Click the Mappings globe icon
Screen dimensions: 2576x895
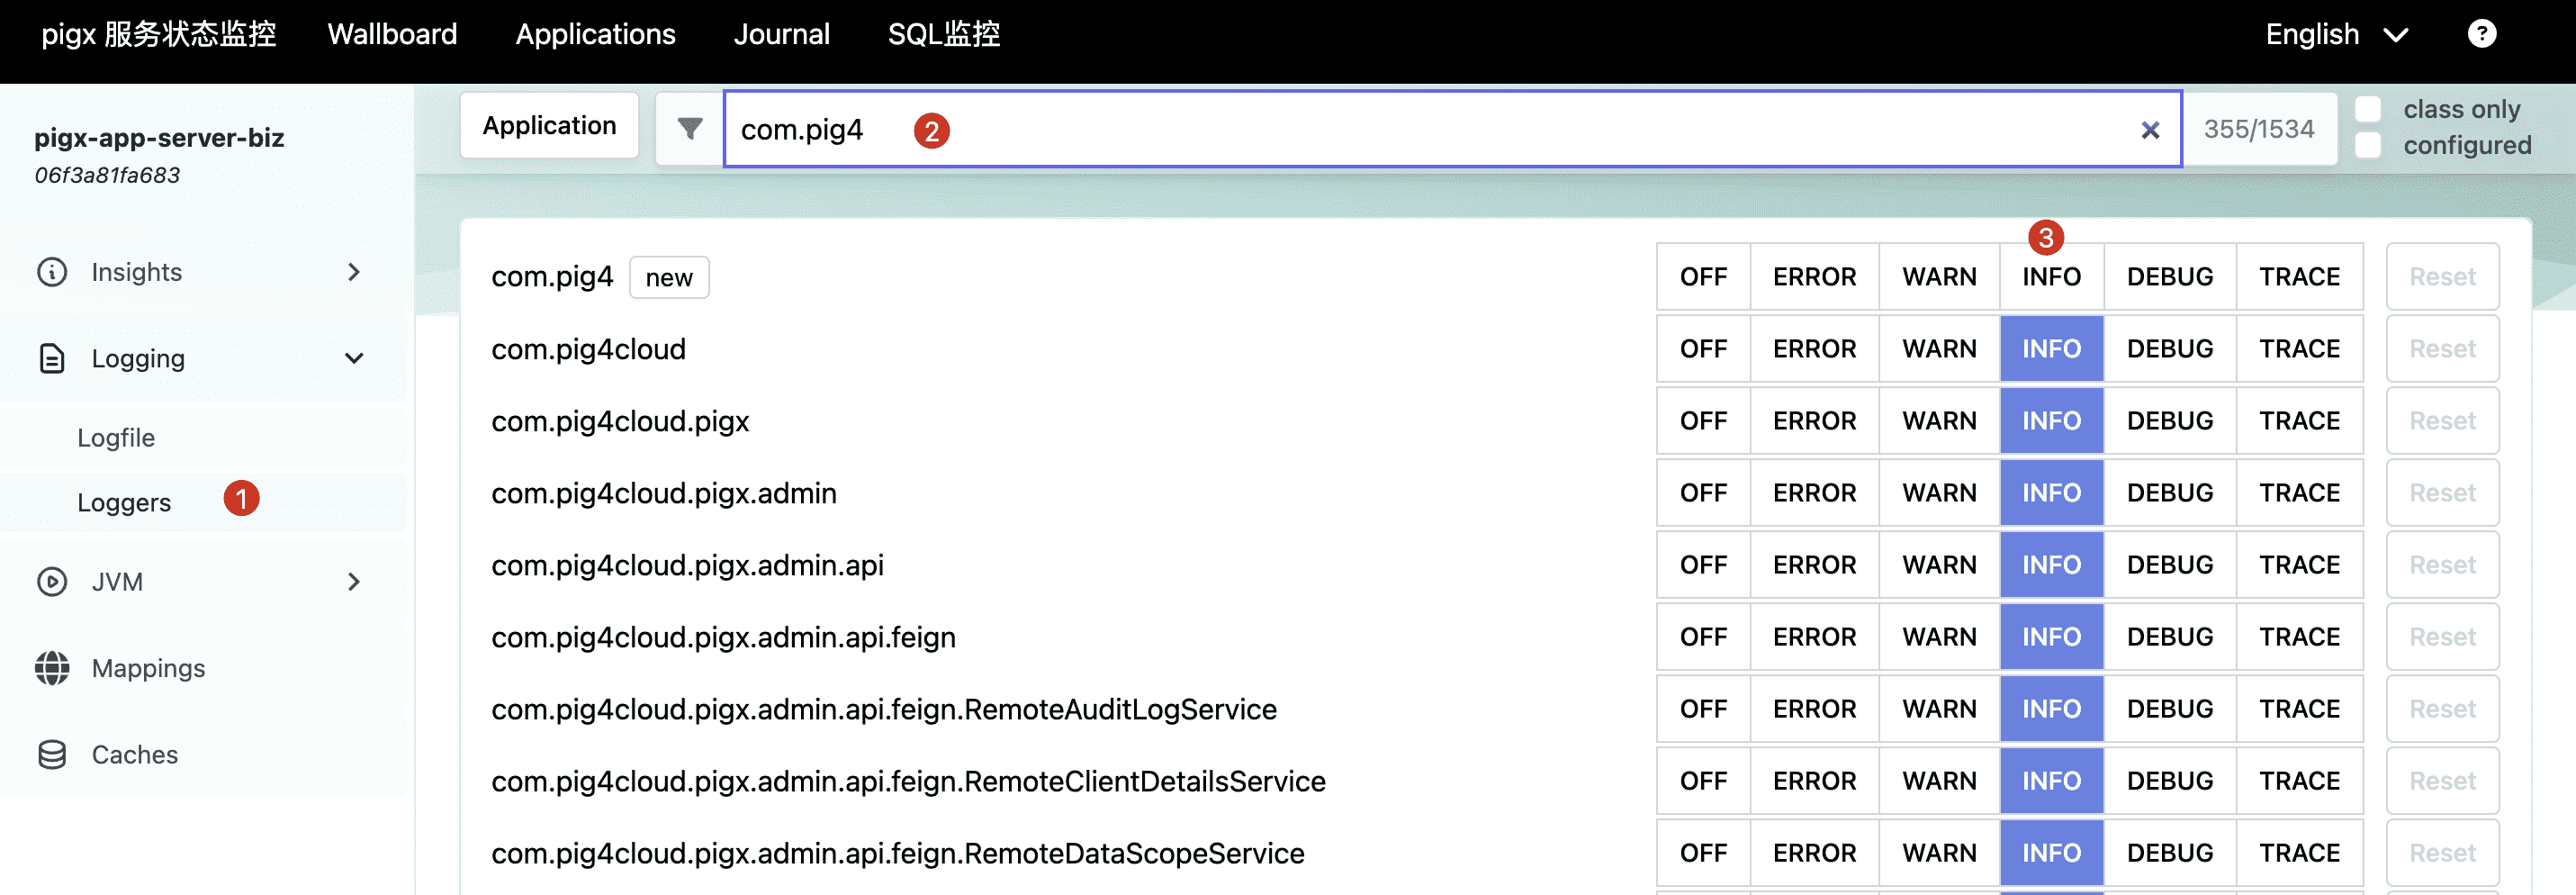click(x=52, y=668)
